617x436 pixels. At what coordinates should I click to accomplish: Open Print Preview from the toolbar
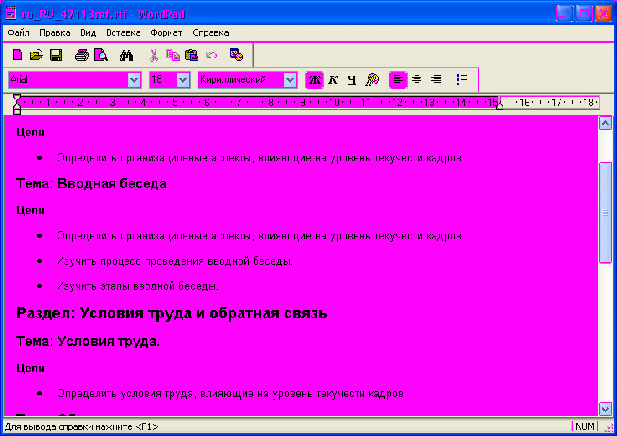pos(100,54)
